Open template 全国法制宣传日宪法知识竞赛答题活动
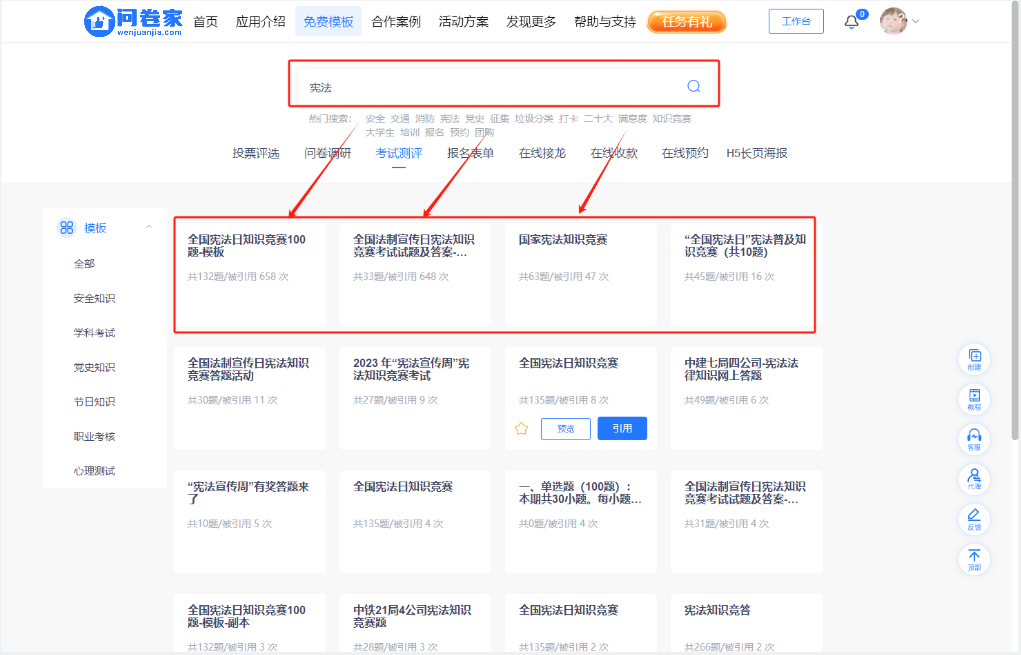Viewport: 1021px width, 655px height. 250,398
